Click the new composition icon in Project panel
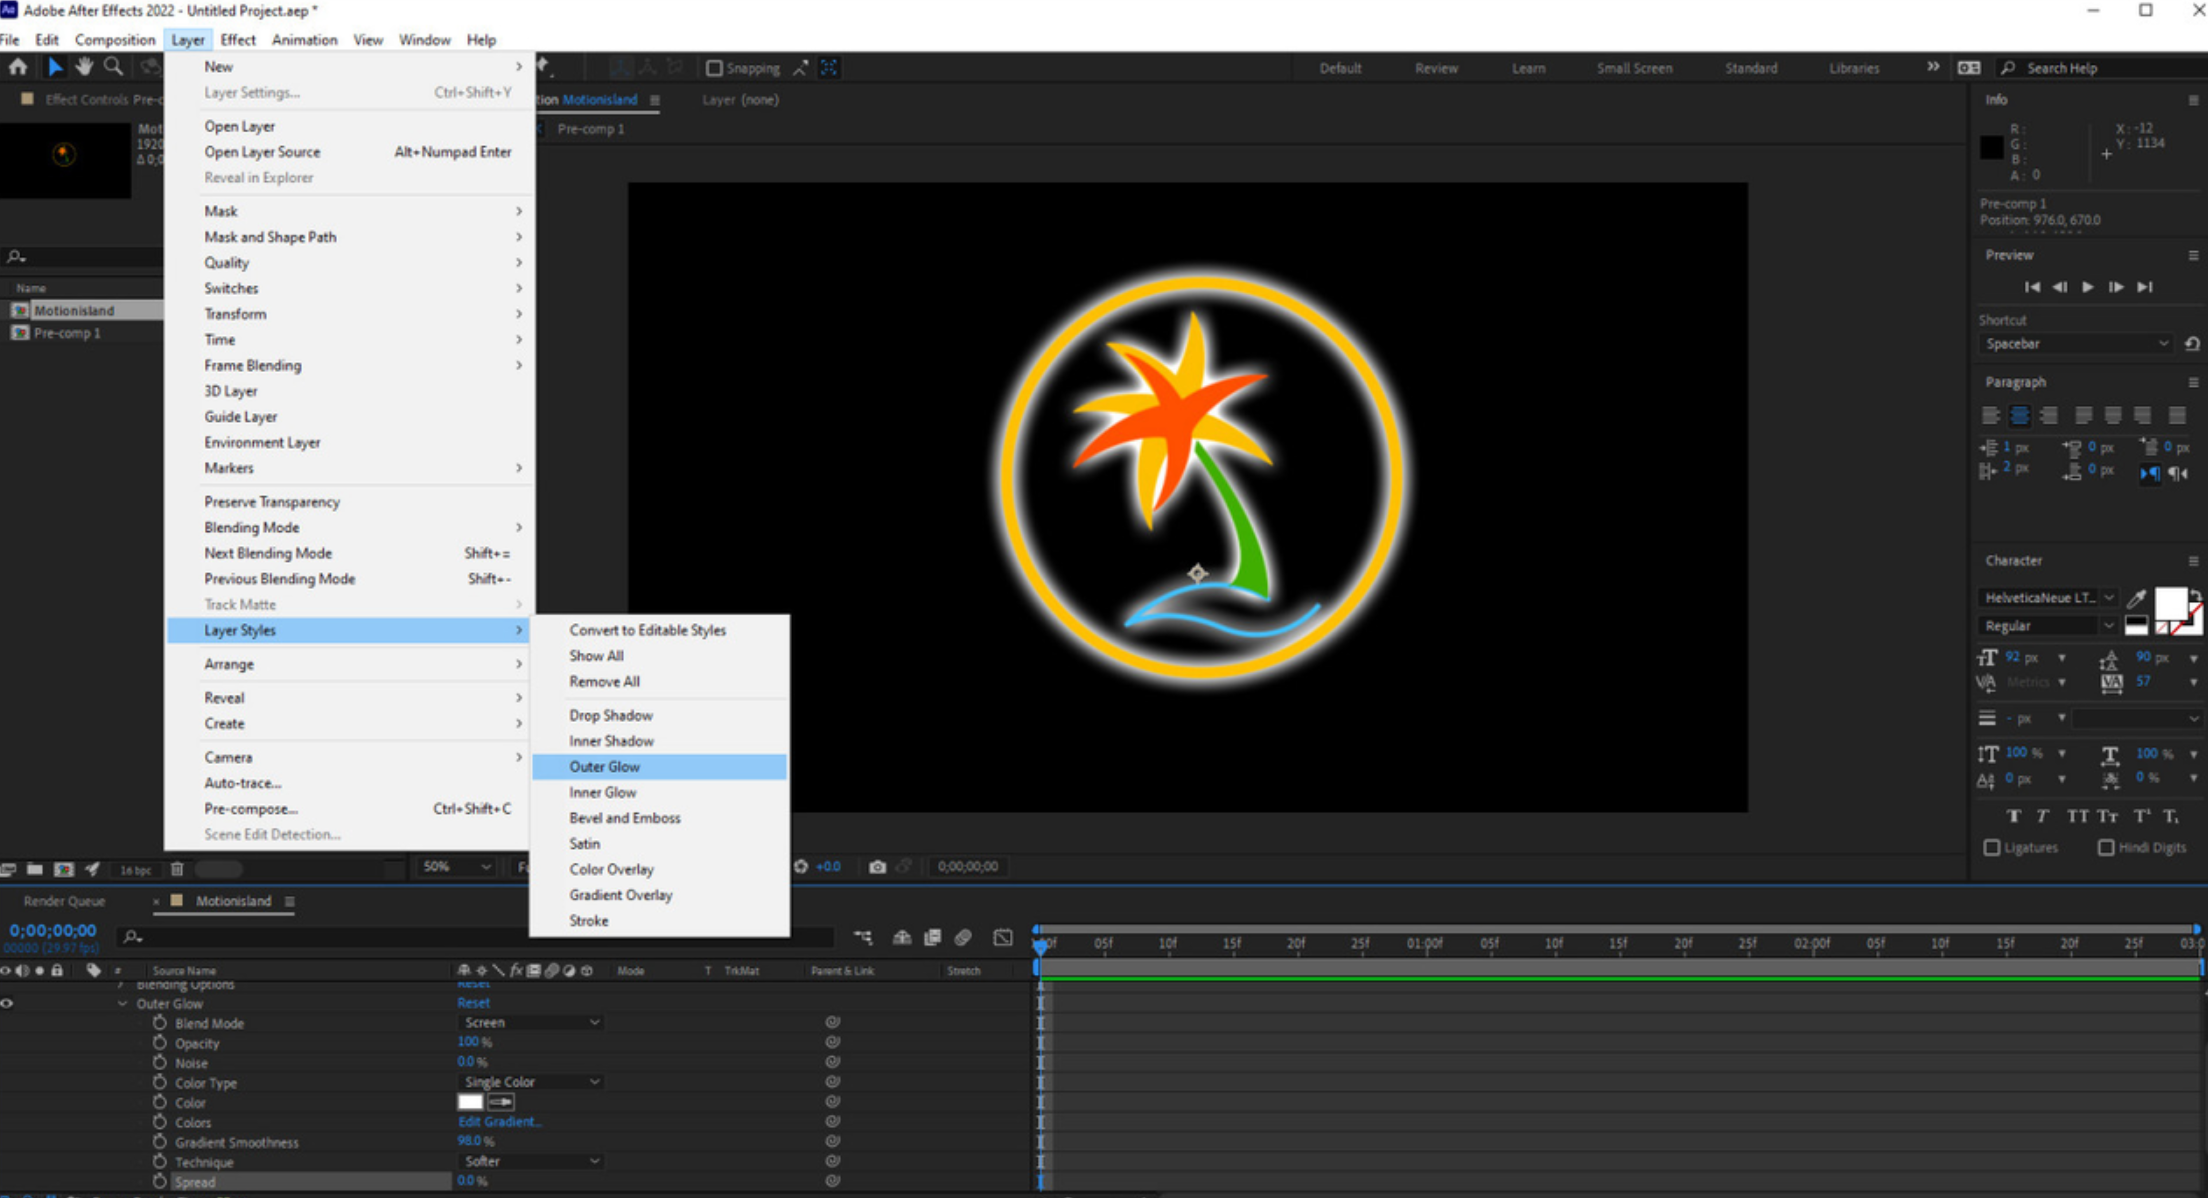The width and height of the screenshot is (2208, 1198). coord(64,869)
